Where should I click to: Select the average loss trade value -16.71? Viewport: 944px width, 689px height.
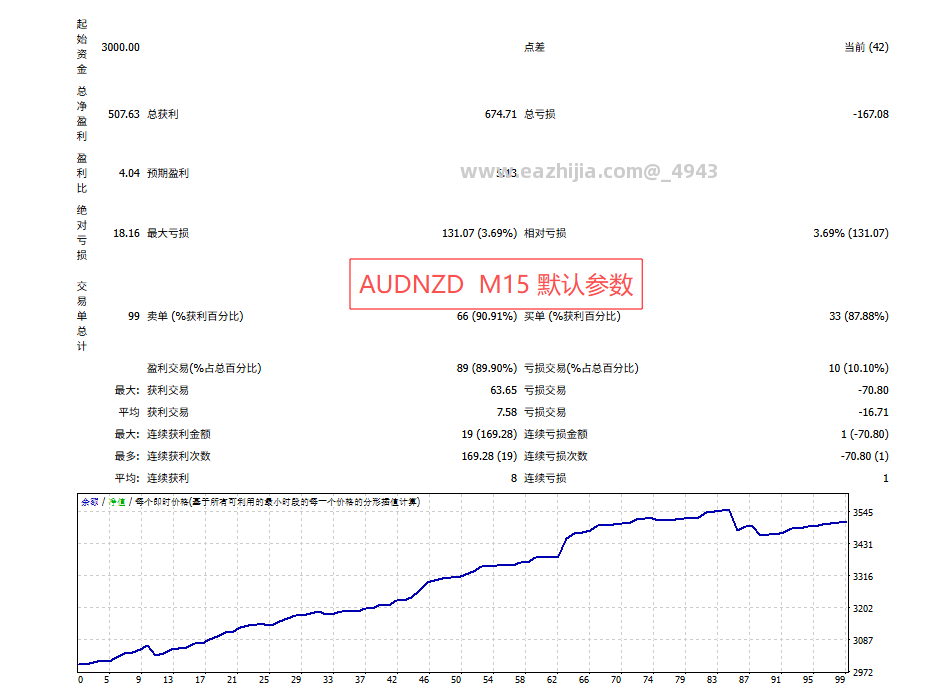tap(873, 412)
